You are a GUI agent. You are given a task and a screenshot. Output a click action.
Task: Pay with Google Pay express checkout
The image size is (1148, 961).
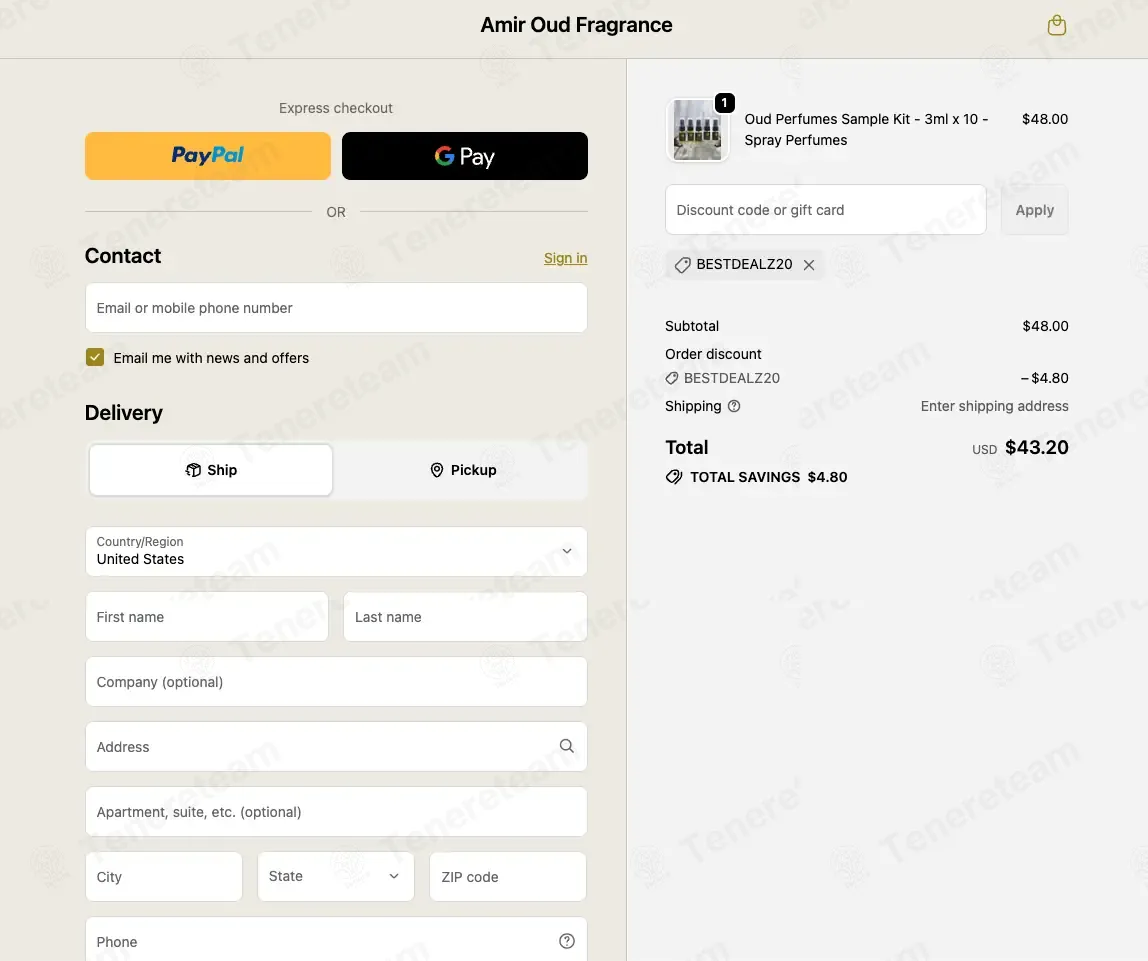(465, 156)
